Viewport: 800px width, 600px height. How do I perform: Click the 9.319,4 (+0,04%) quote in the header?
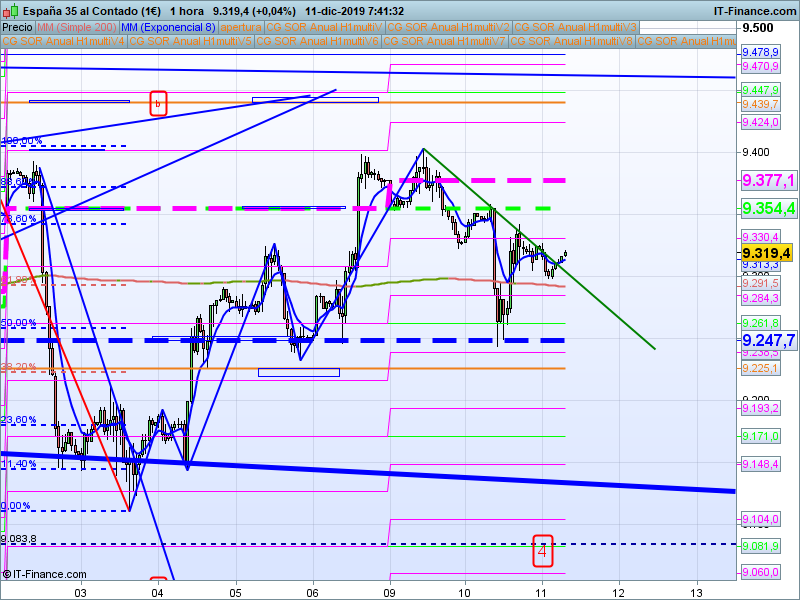coord(254,11)
